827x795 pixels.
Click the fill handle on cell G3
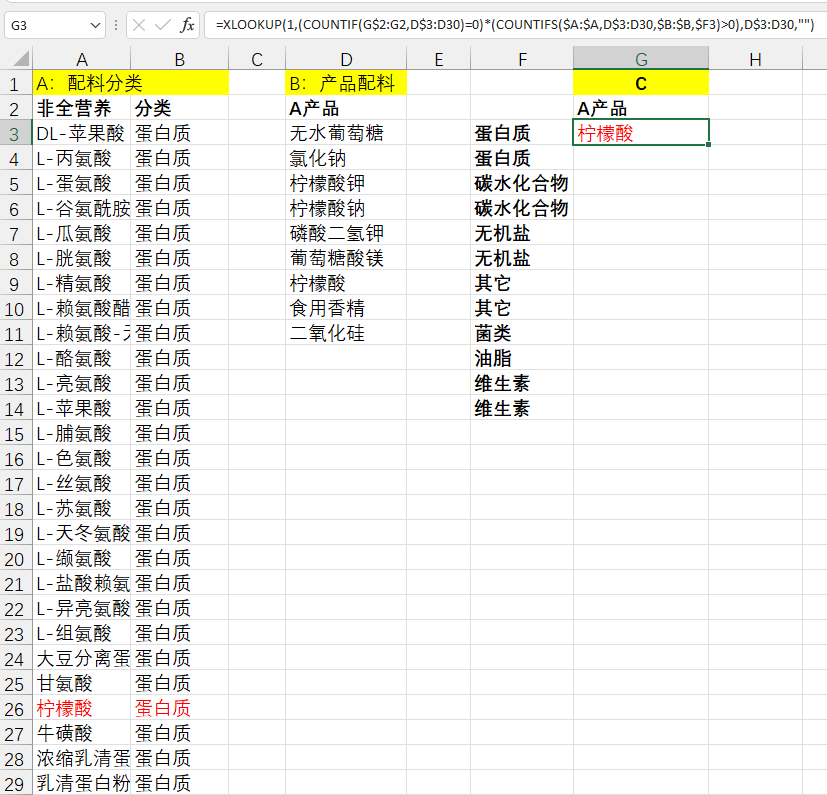pos(708,145)
